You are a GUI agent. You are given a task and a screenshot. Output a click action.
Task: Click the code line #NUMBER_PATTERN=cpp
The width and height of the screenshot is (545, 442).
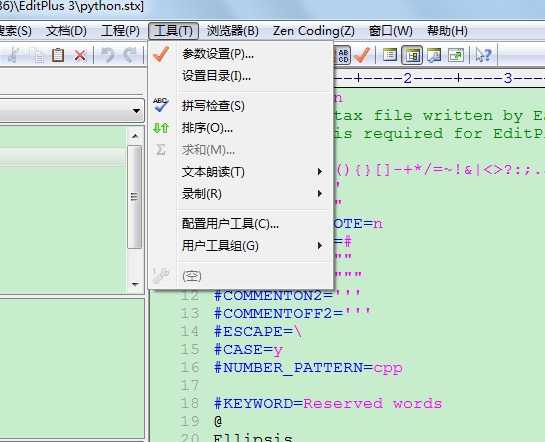click(308, 368)
